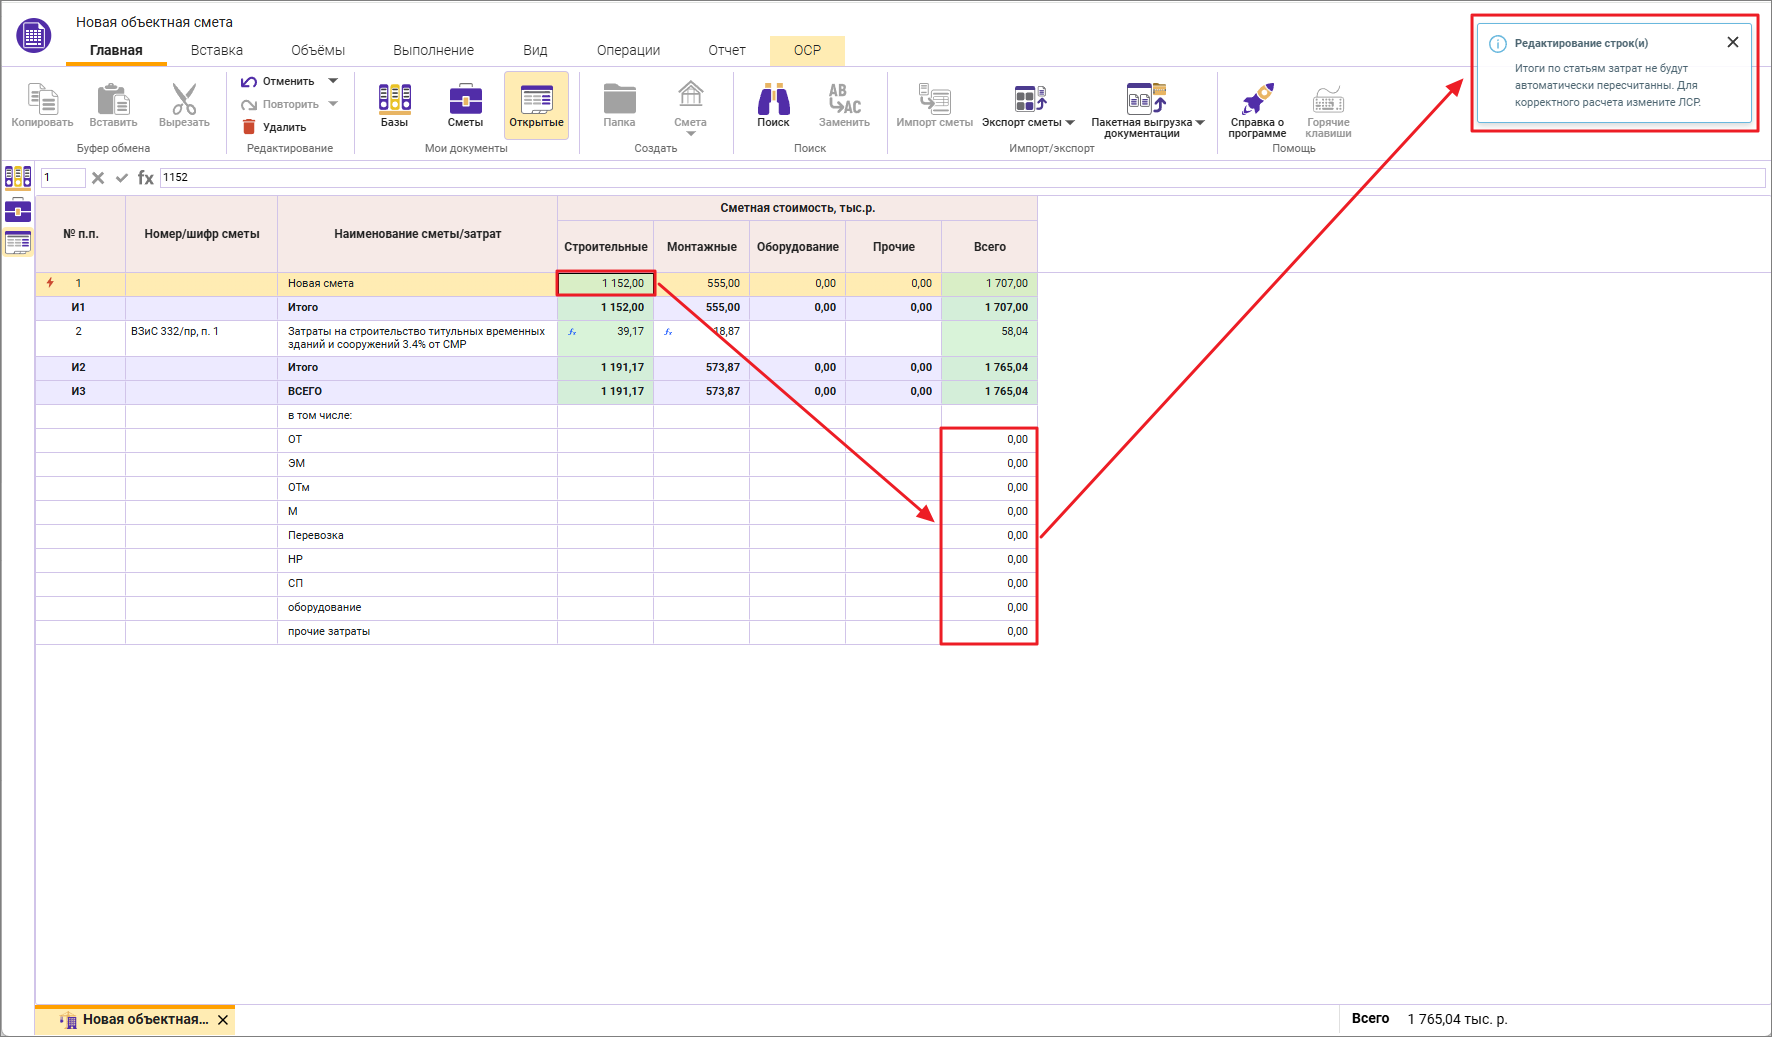This screenshot has width=1772, height=1037.
Task: Click the Удалить trash icon
Action: coord(250,127)
